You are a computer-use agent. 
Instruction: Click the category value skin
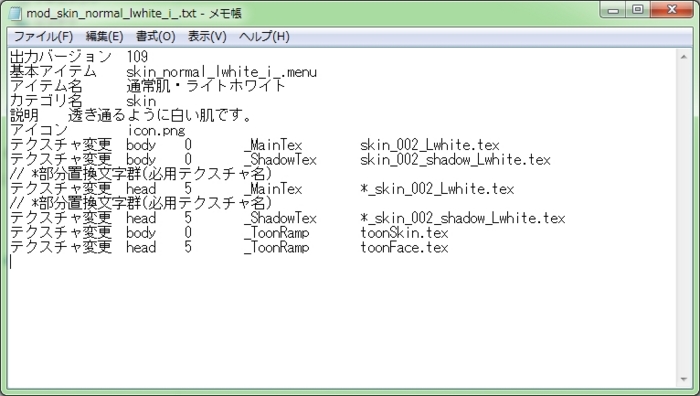click(141, 101)
